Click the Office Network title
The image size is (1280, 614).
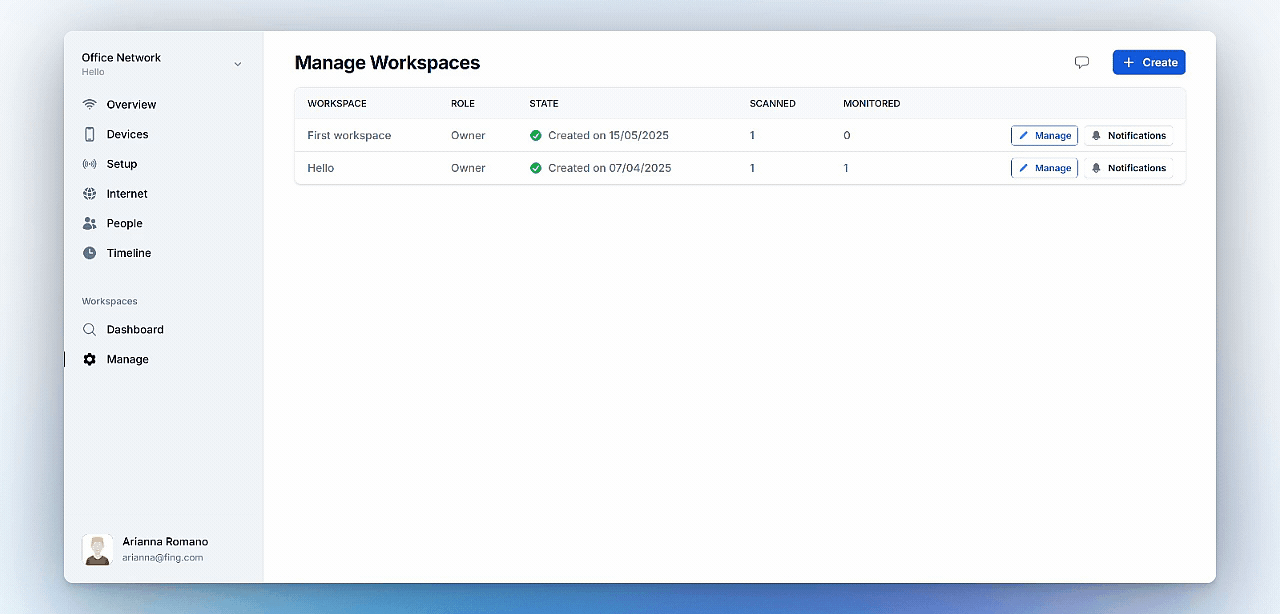tap(121, 58)
